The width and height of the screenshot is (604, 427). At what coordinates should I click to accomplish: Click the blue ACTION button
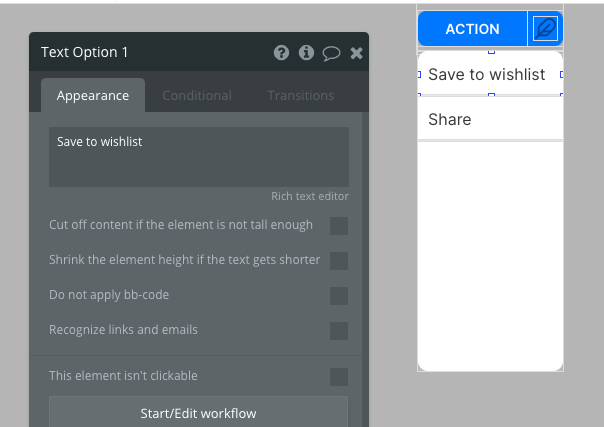472,29
